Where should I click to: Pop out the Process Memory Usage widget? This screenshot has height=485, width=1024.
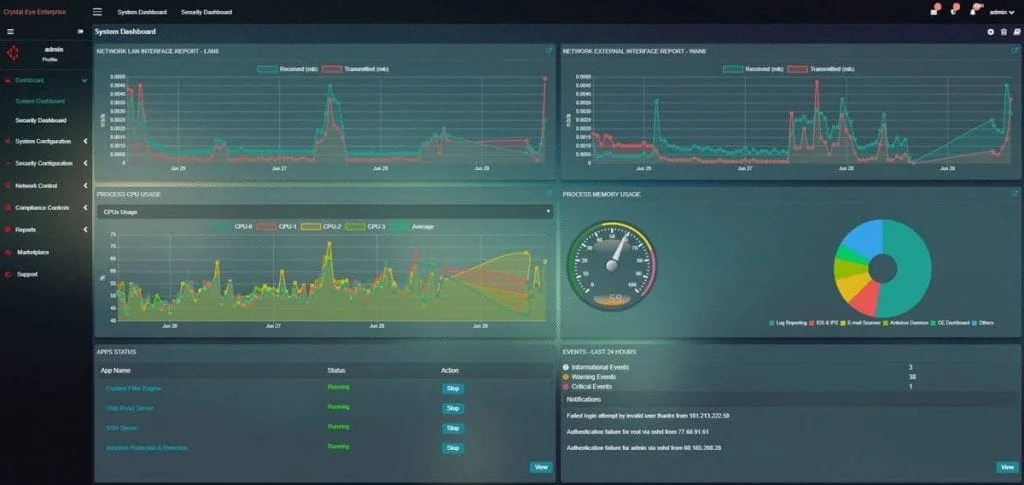pos(1015,194)
